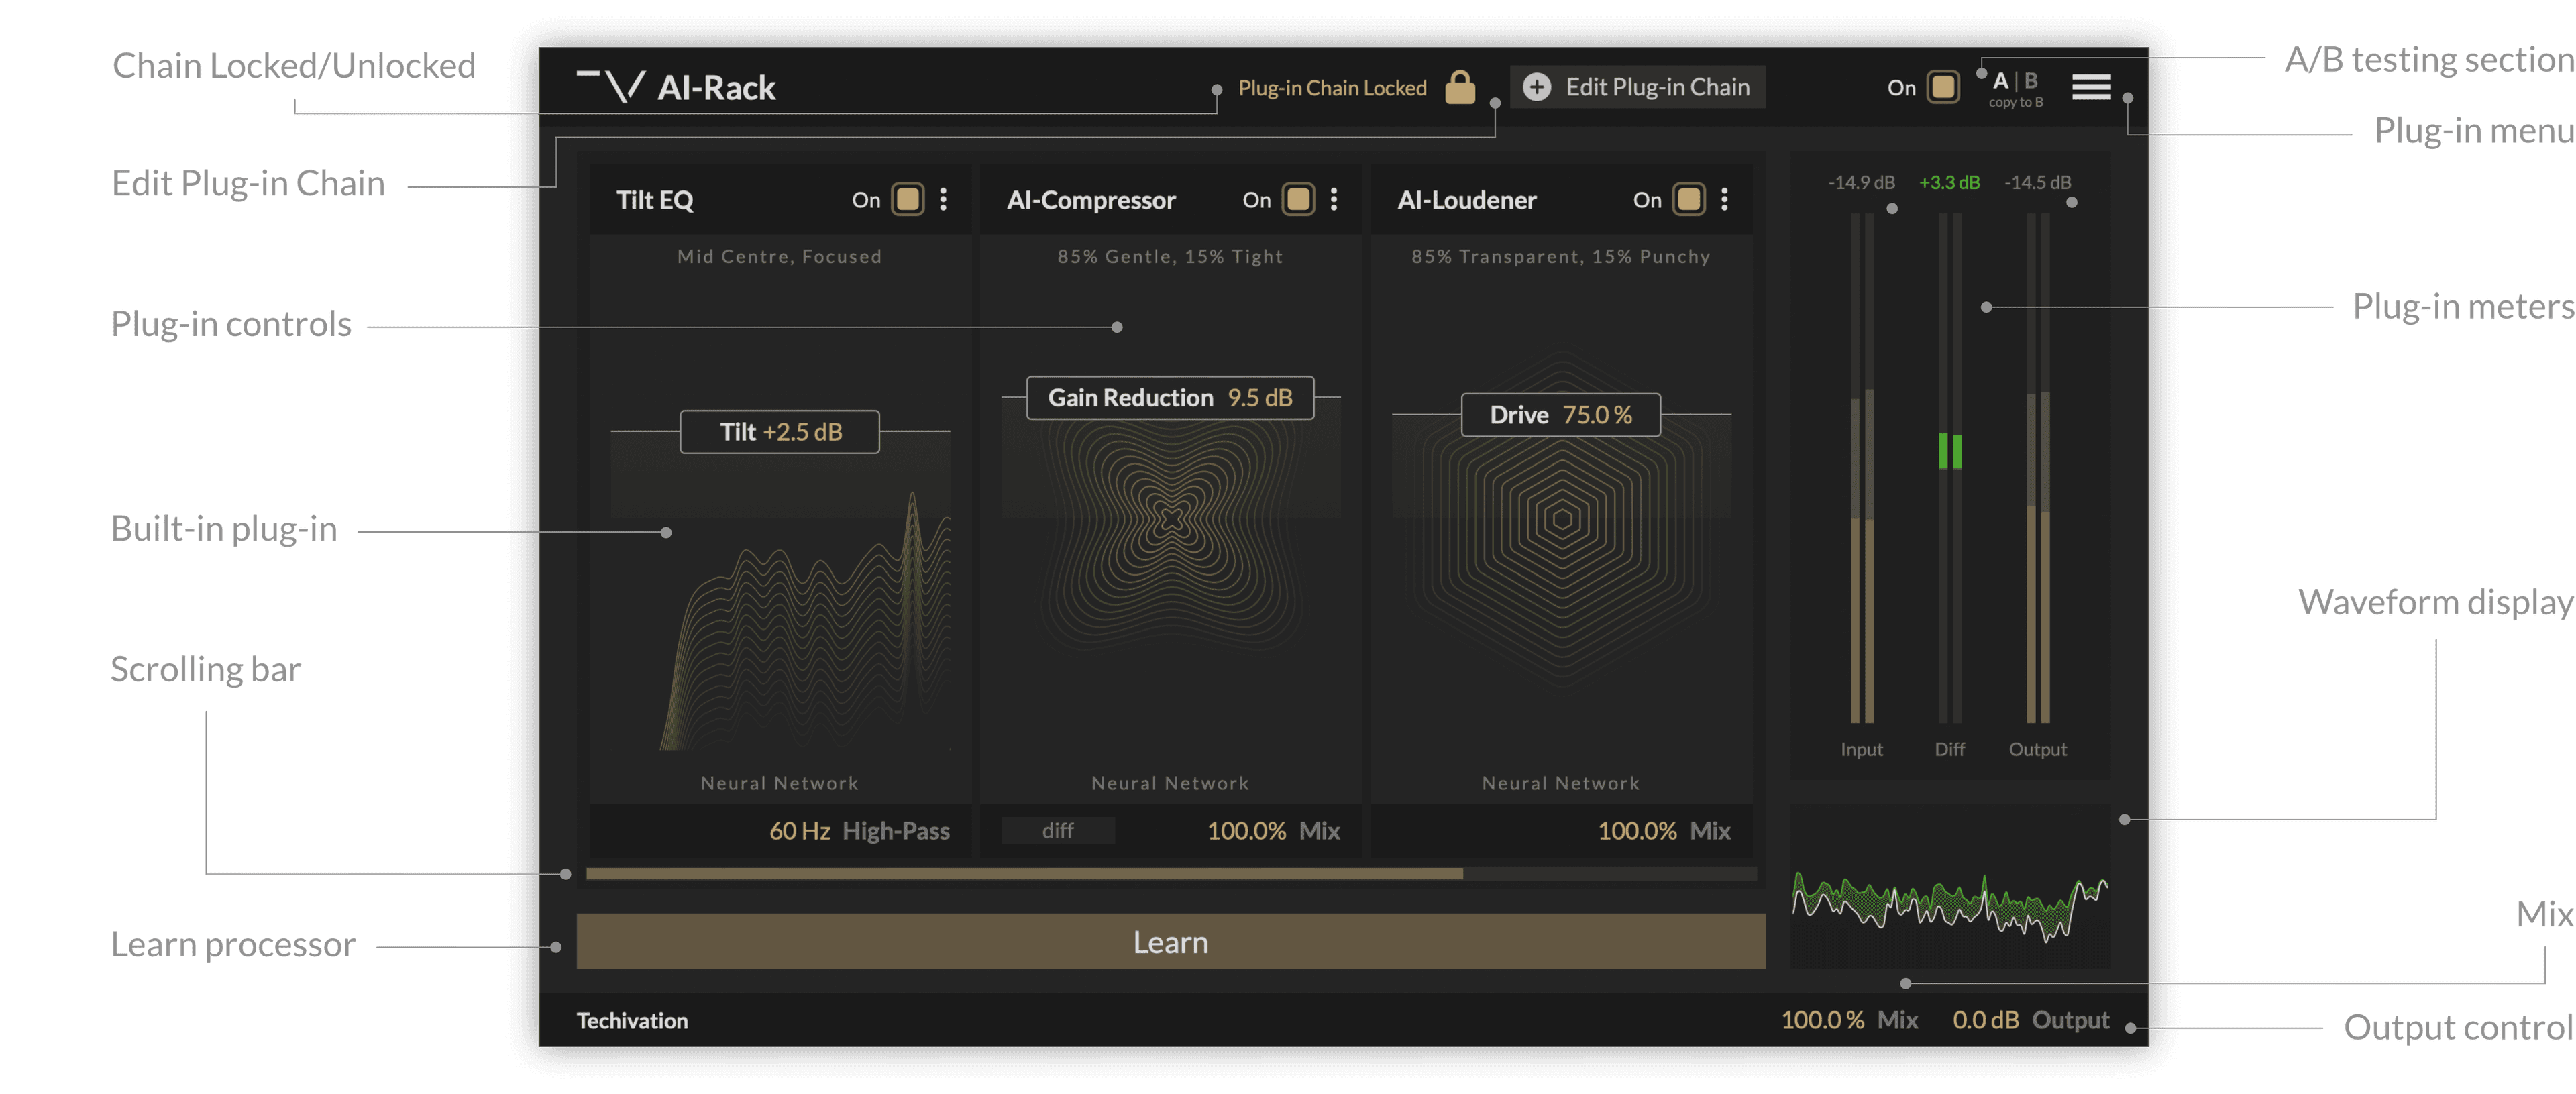2576x1094 pixels.
Task: Toggle the Tilt EQ On switch
Action: coord(908,199)
